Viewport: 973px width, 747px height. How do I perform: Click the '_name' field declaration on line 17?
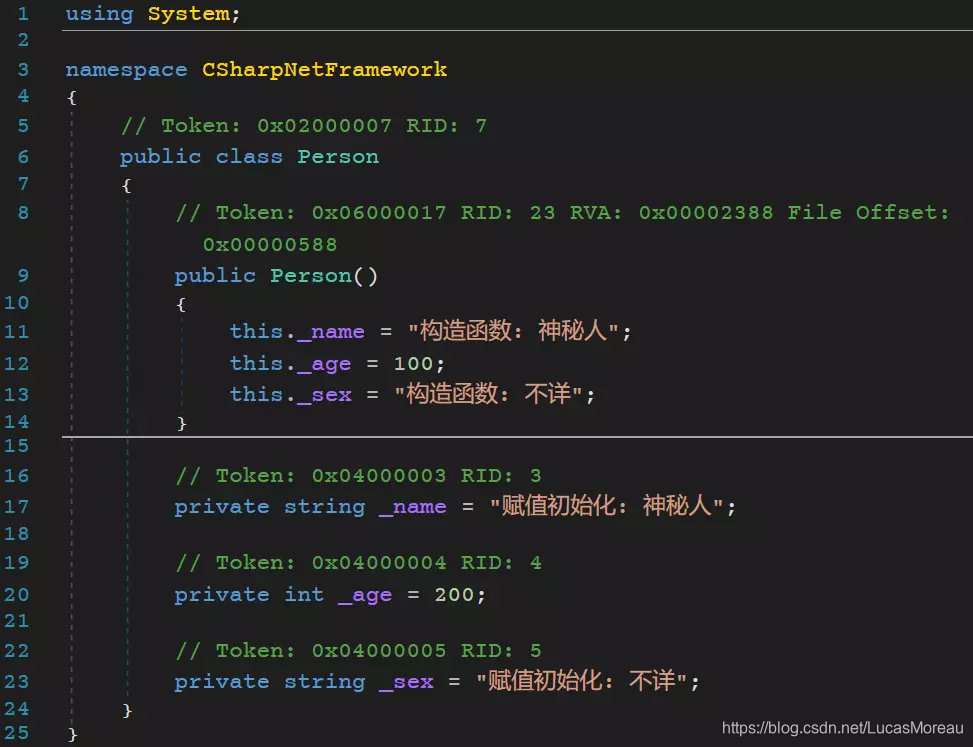click(413, 507)
